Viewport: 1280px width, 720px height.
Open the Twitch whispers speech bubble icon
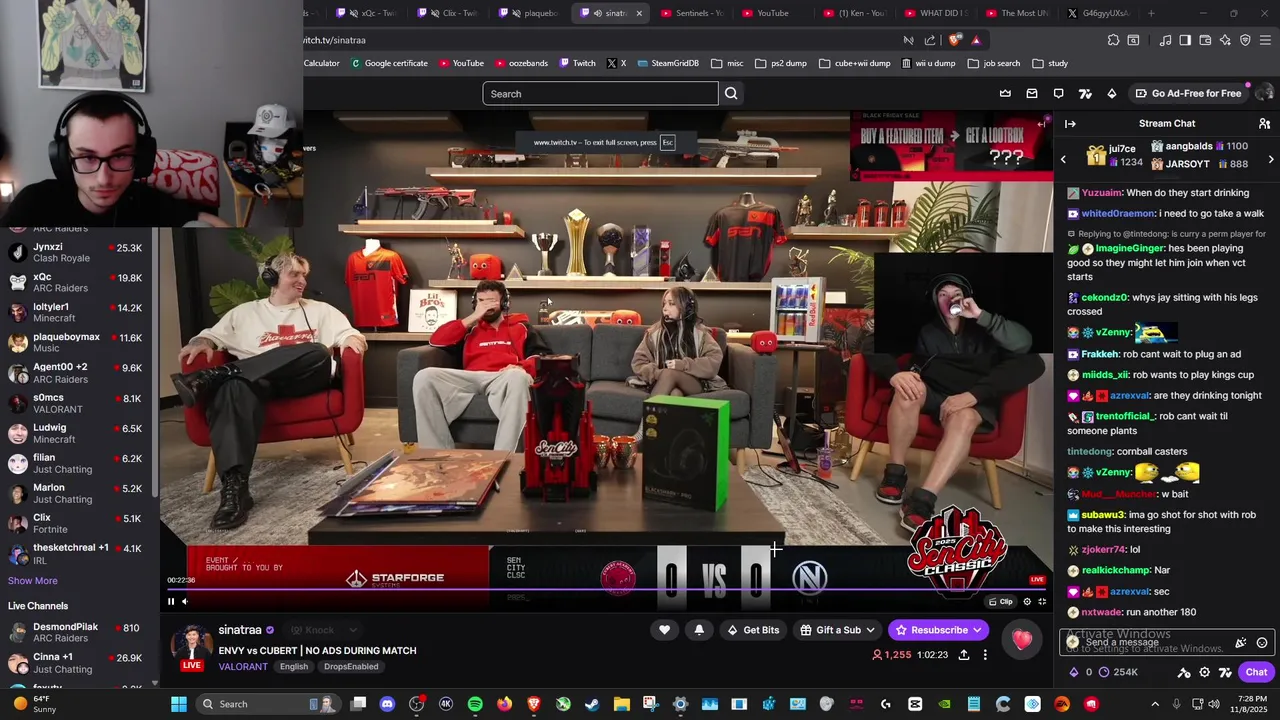point(1059,94)
